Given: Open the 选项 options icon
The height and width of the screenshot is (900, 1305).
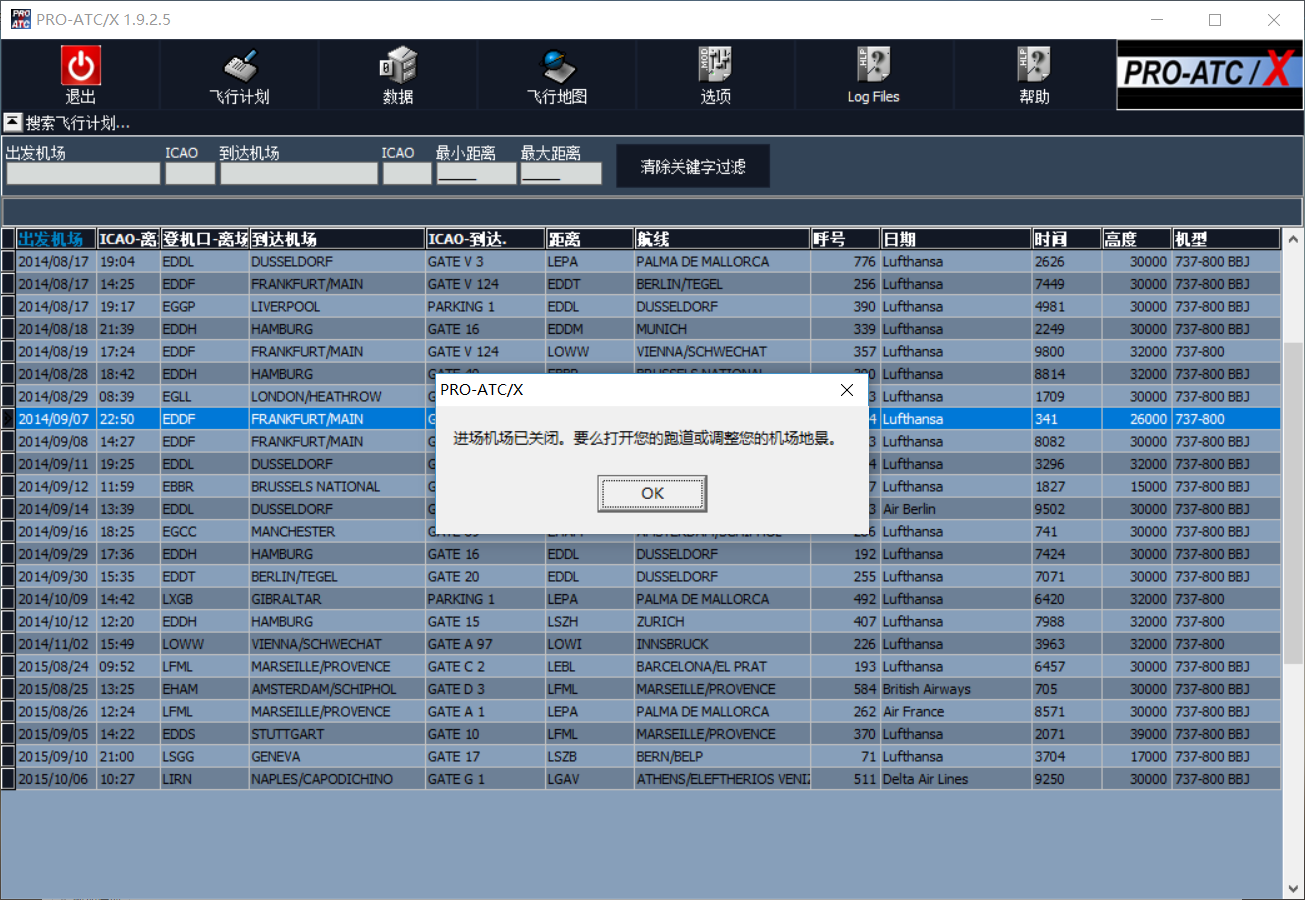Looking at the screenshot, I should pos(715,66).
